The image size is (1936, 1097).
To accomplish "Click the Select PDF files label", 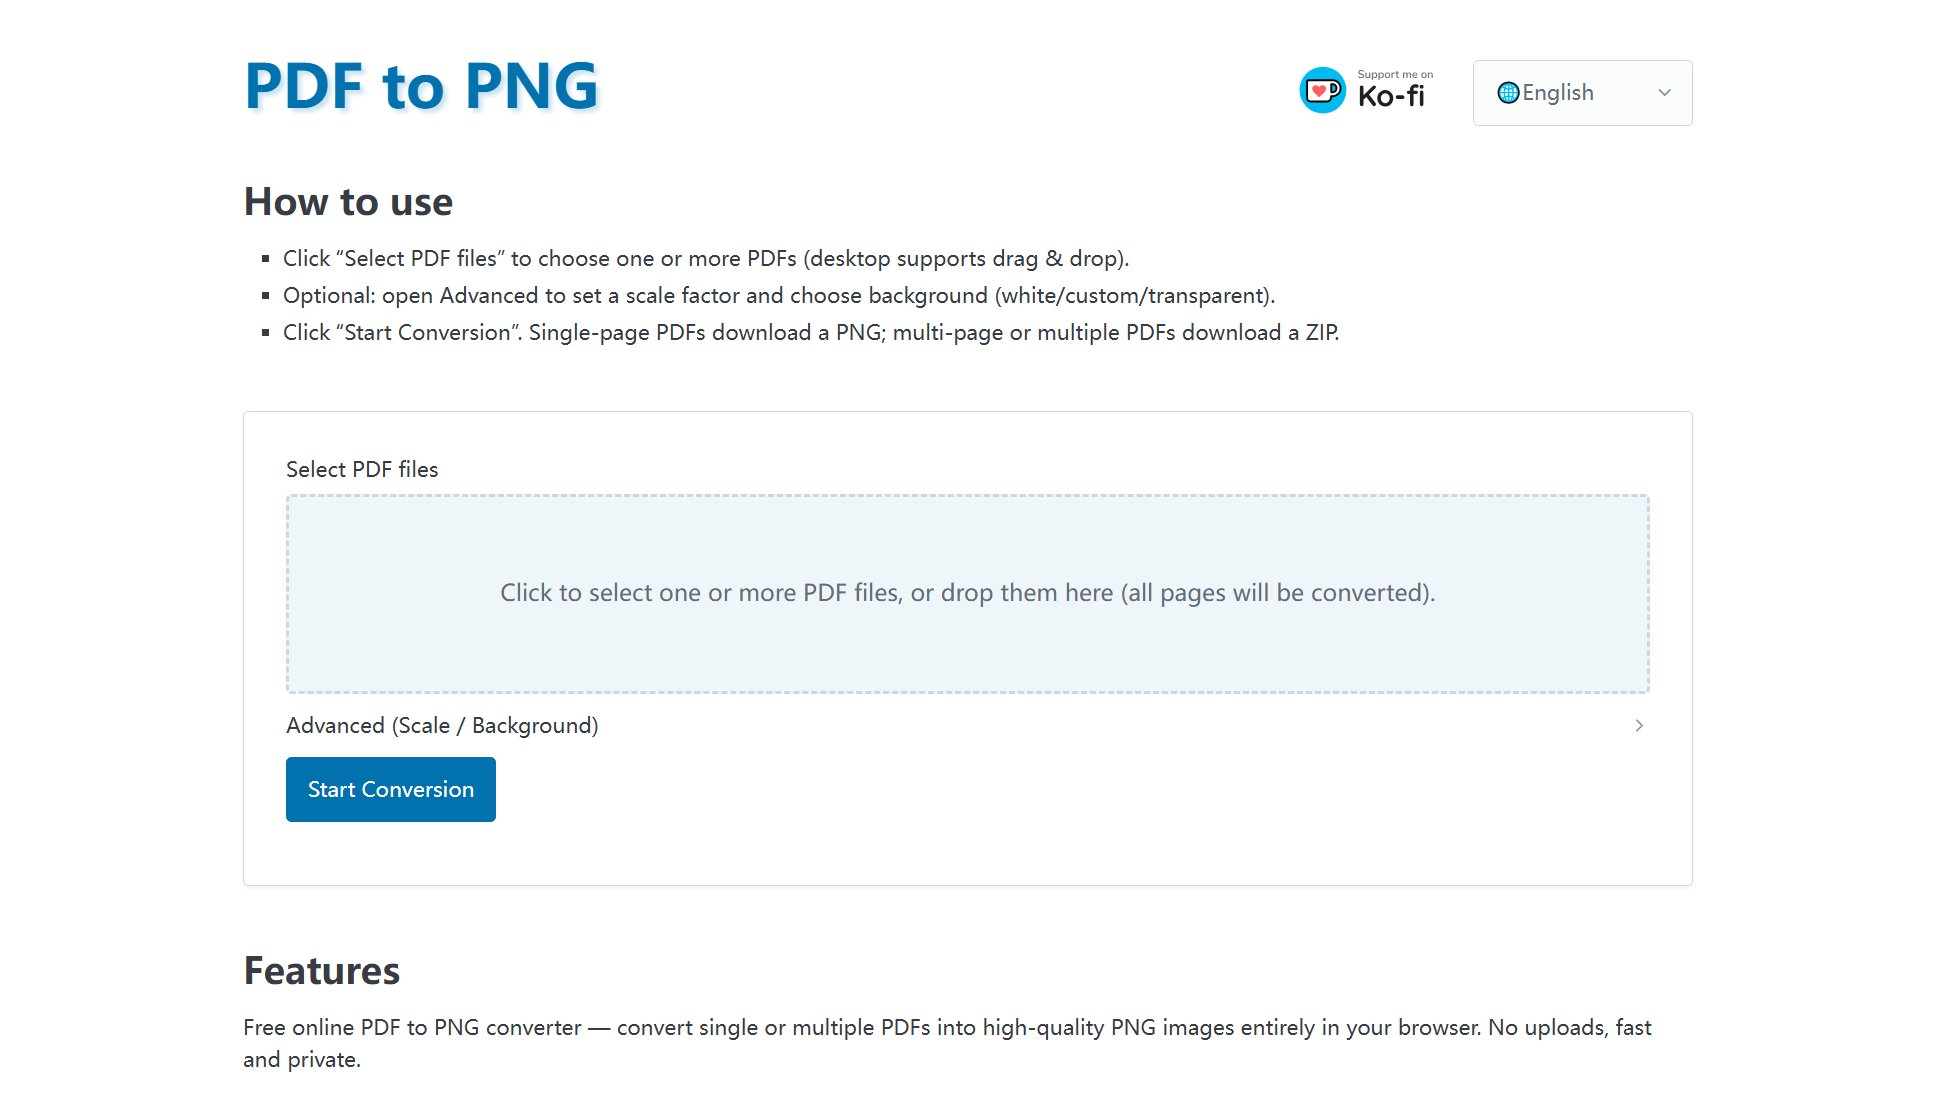I will coord(362,470).
